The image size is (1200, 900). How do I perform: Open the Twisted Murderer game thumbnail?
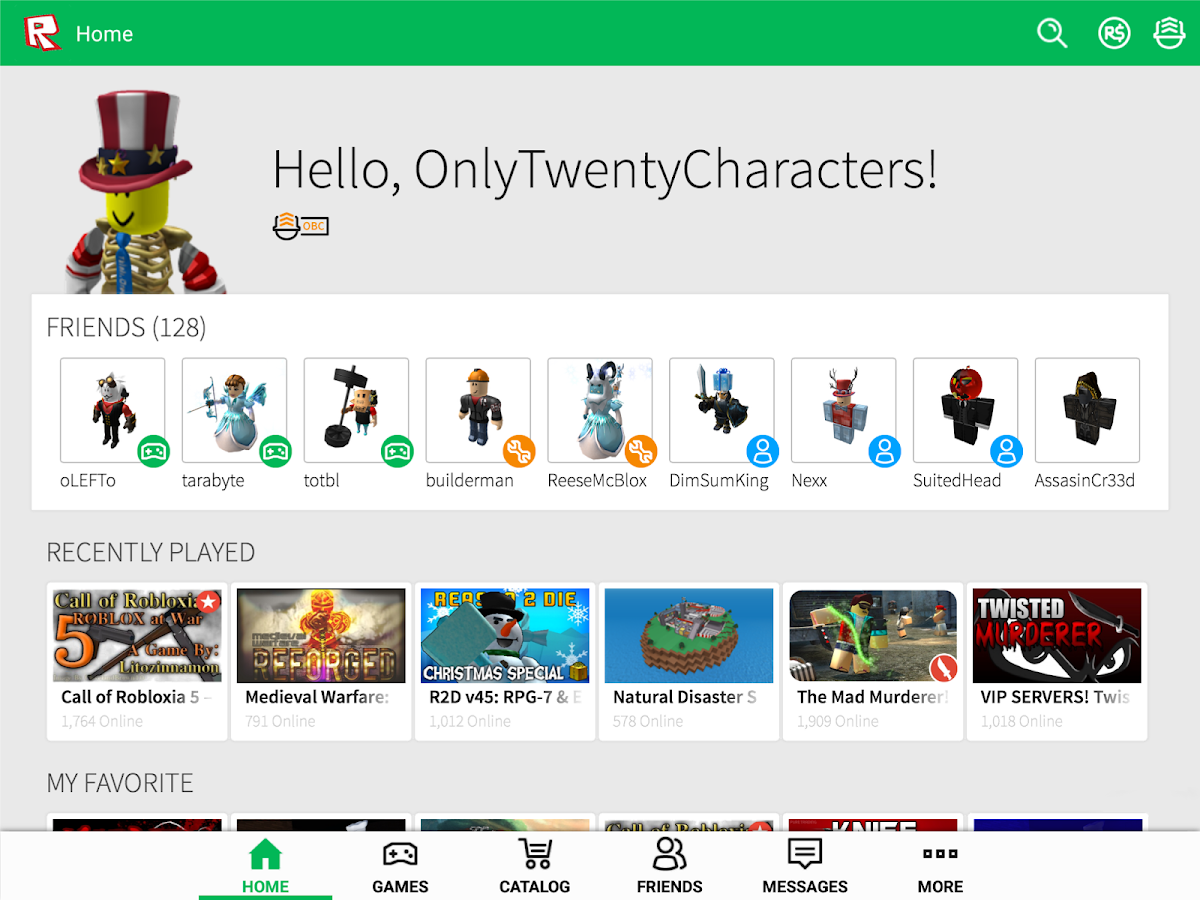1057,635
